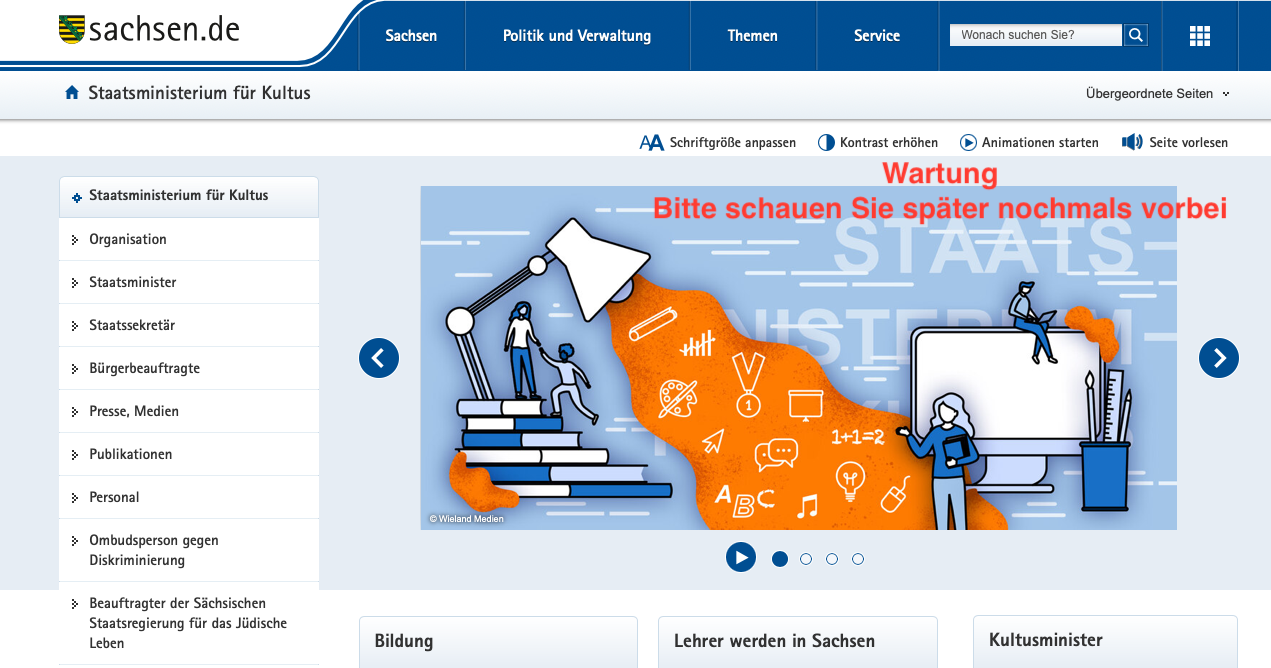Select the third slide indicator dot

pyautogui.click(x=832, y=559)
